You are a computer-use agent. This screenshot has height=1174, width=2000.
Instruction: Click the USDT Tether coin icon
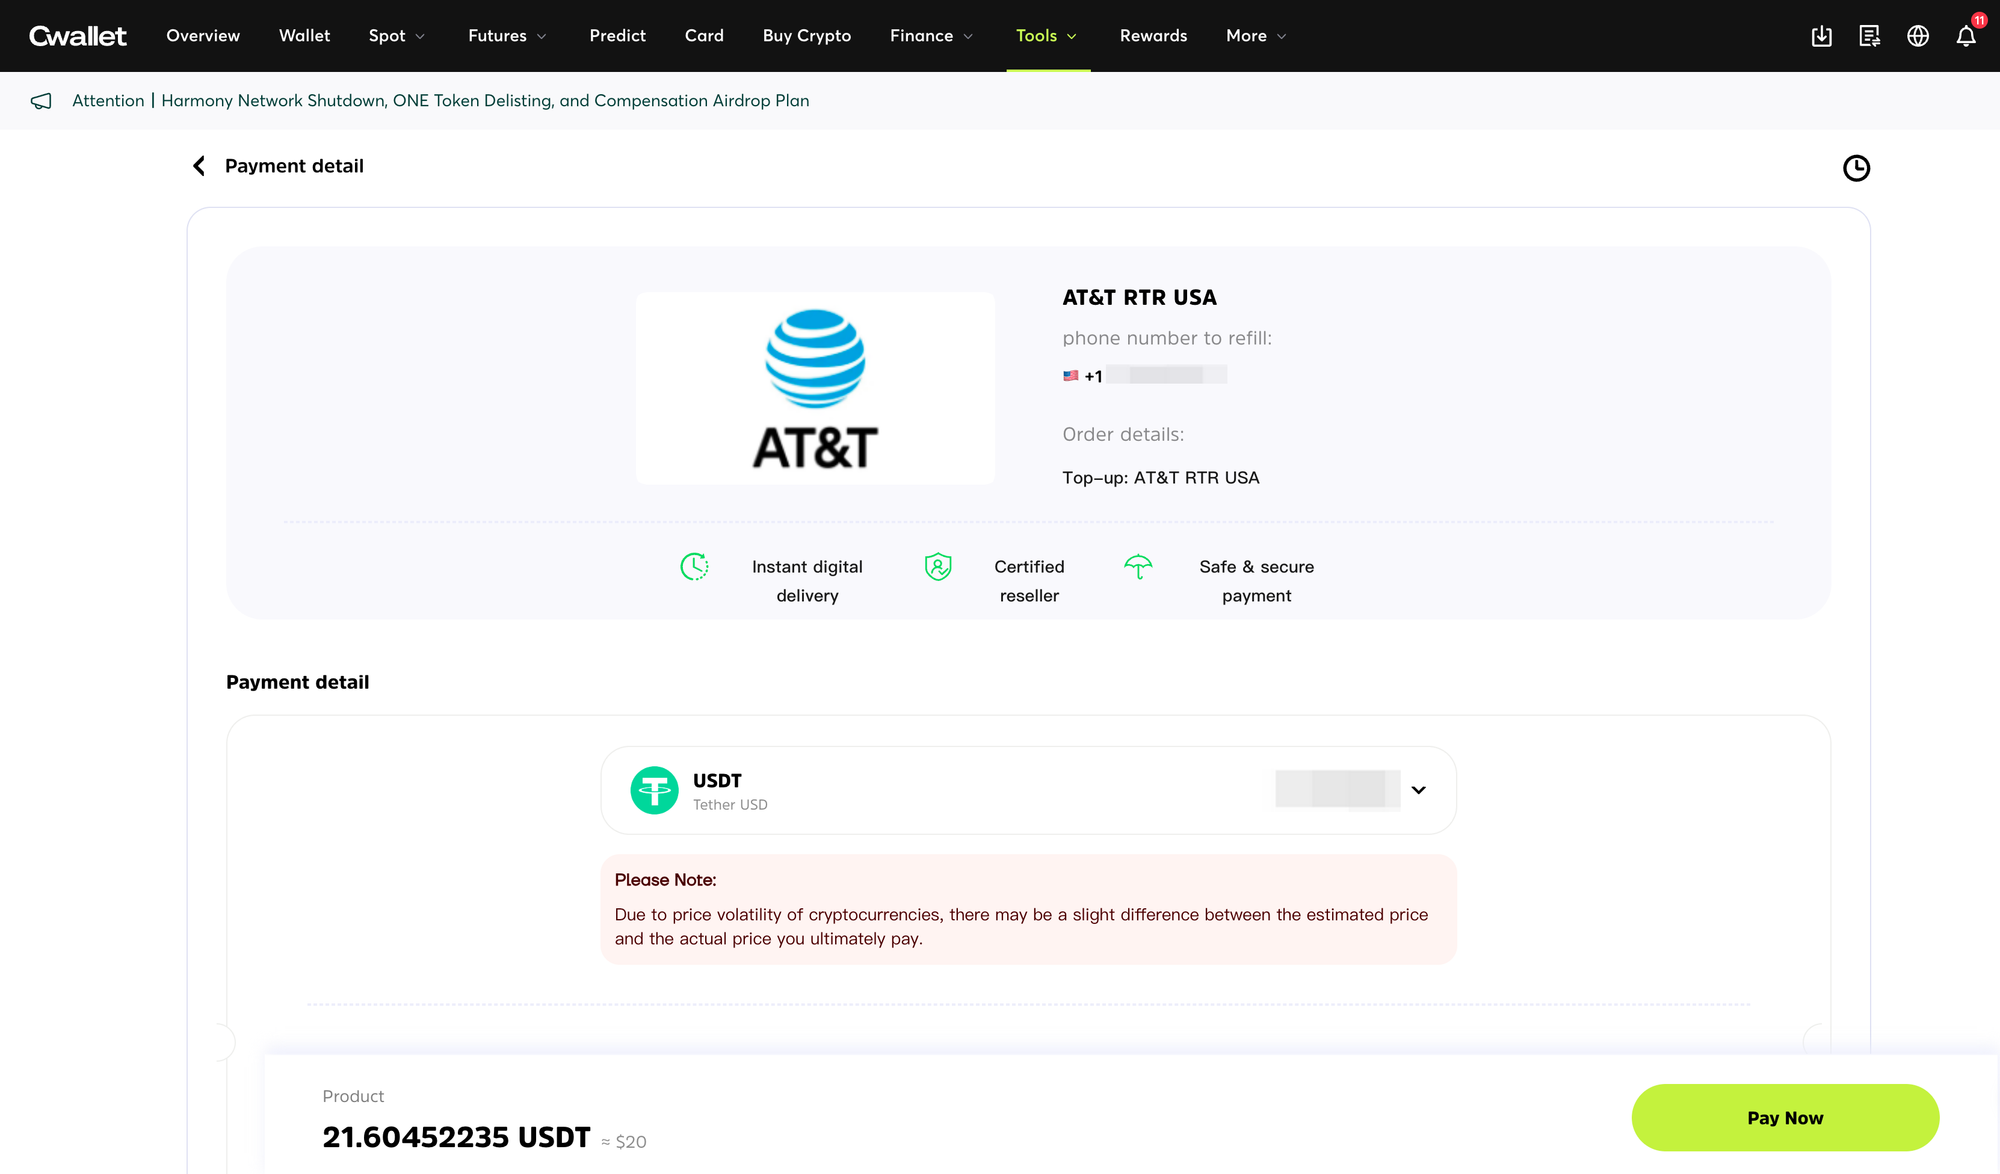pos(655,790)
